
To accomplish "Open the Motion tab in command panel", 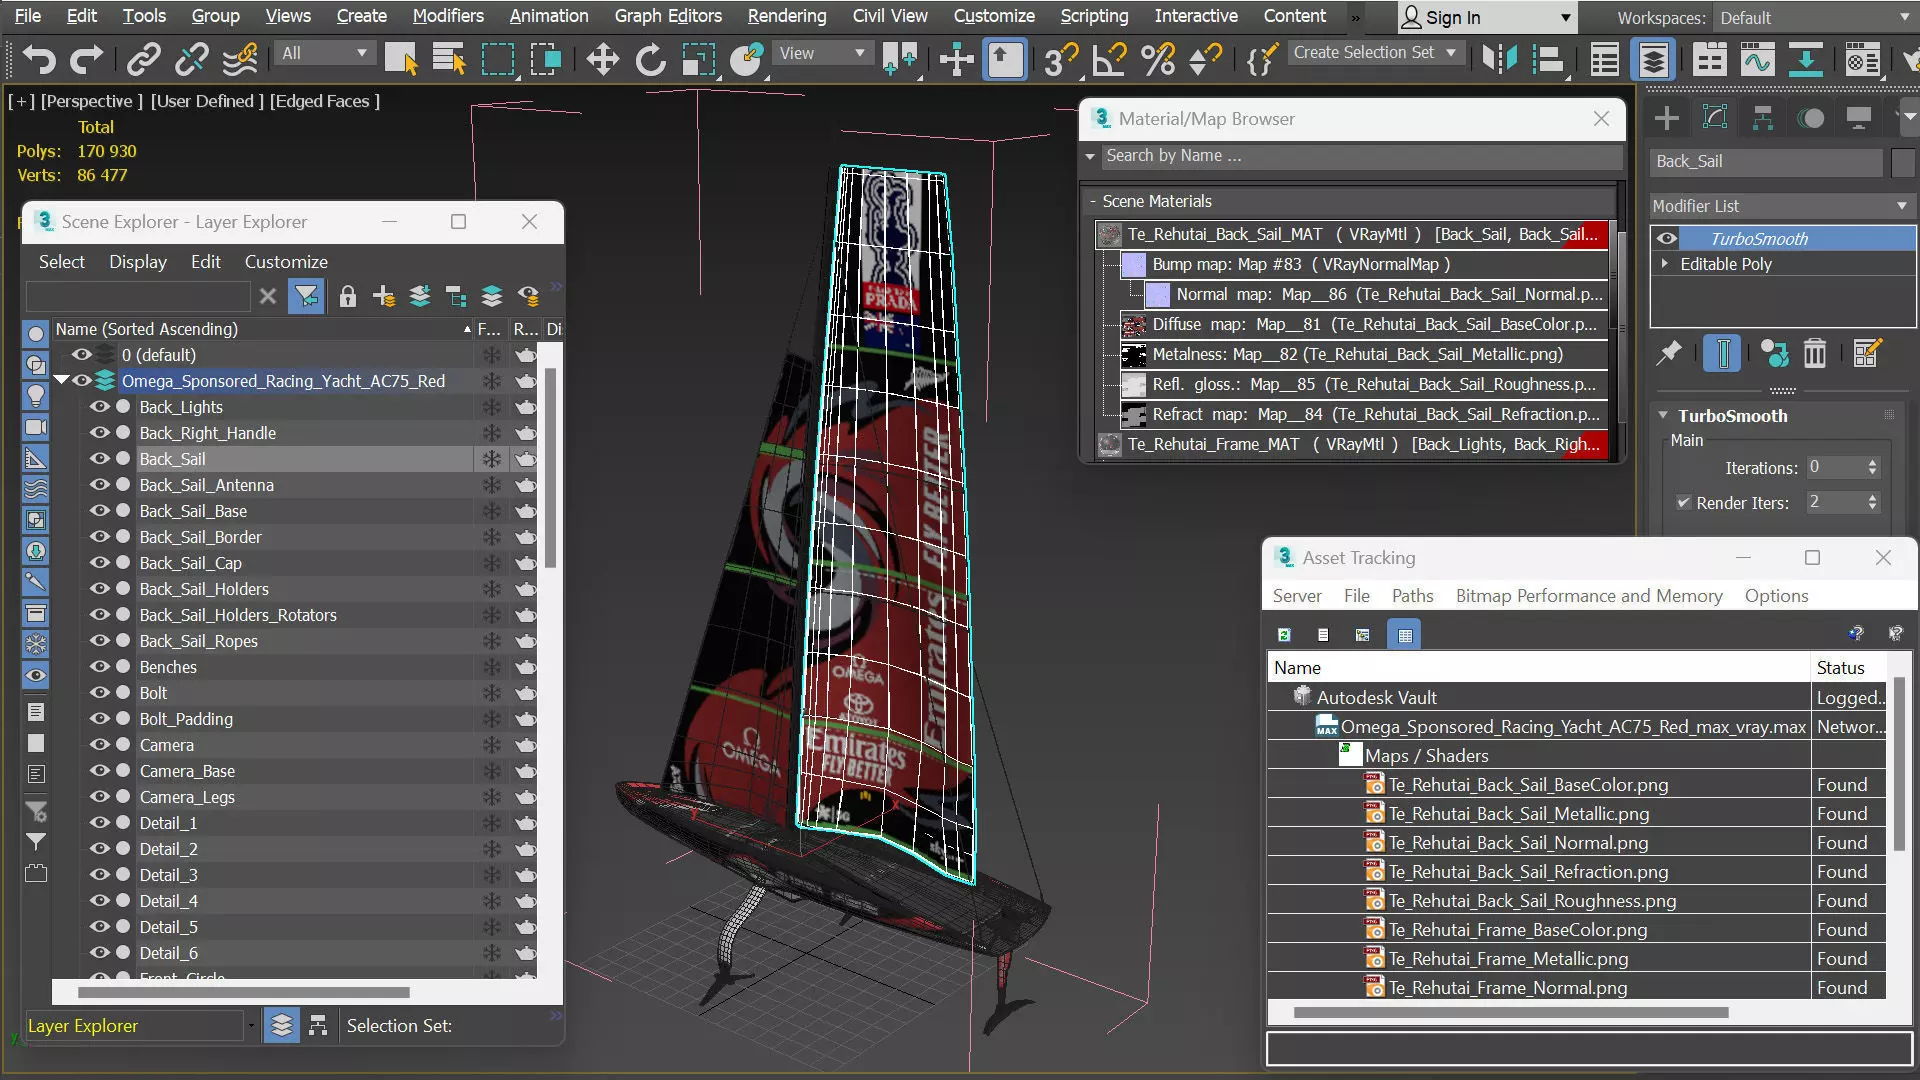I will [x=1811, y=118].
